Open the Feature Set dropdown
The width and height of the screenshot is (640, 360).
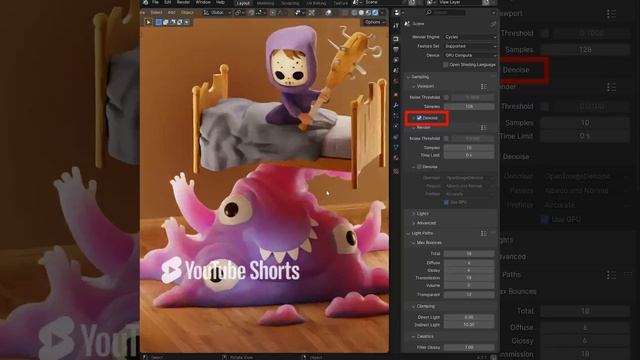(470, 47)
